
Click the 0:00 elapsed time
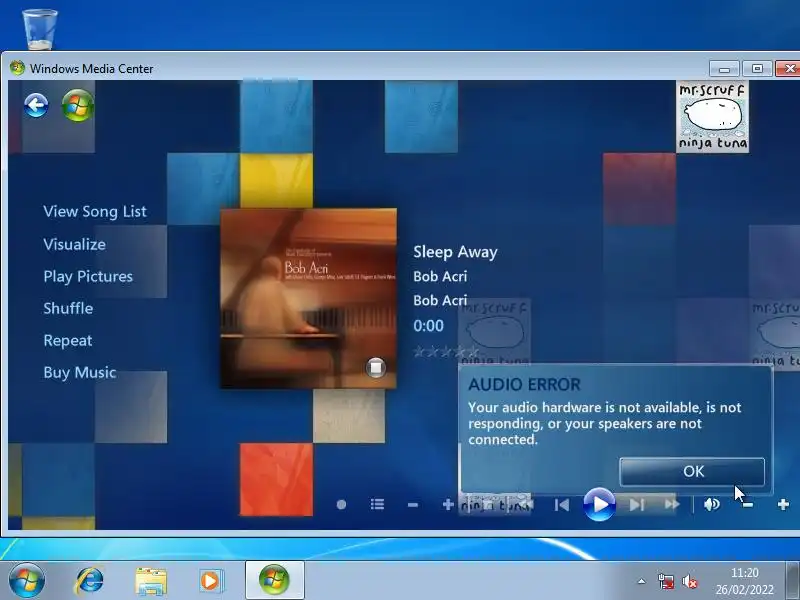point(429,326)
